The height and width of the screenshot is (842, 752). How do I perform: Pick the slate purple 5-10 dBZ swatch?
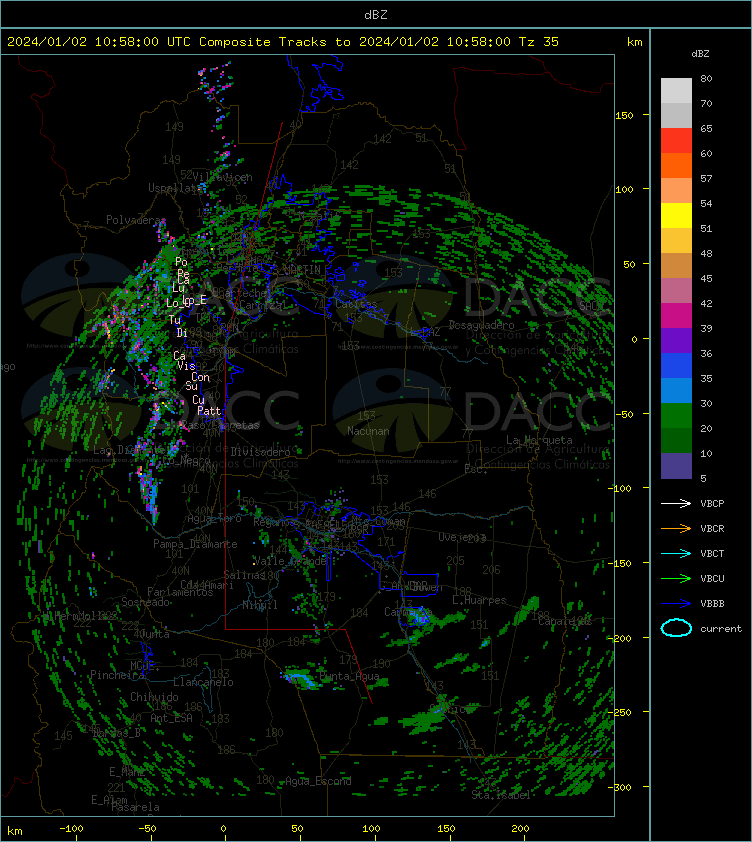[x=676, y=466]
